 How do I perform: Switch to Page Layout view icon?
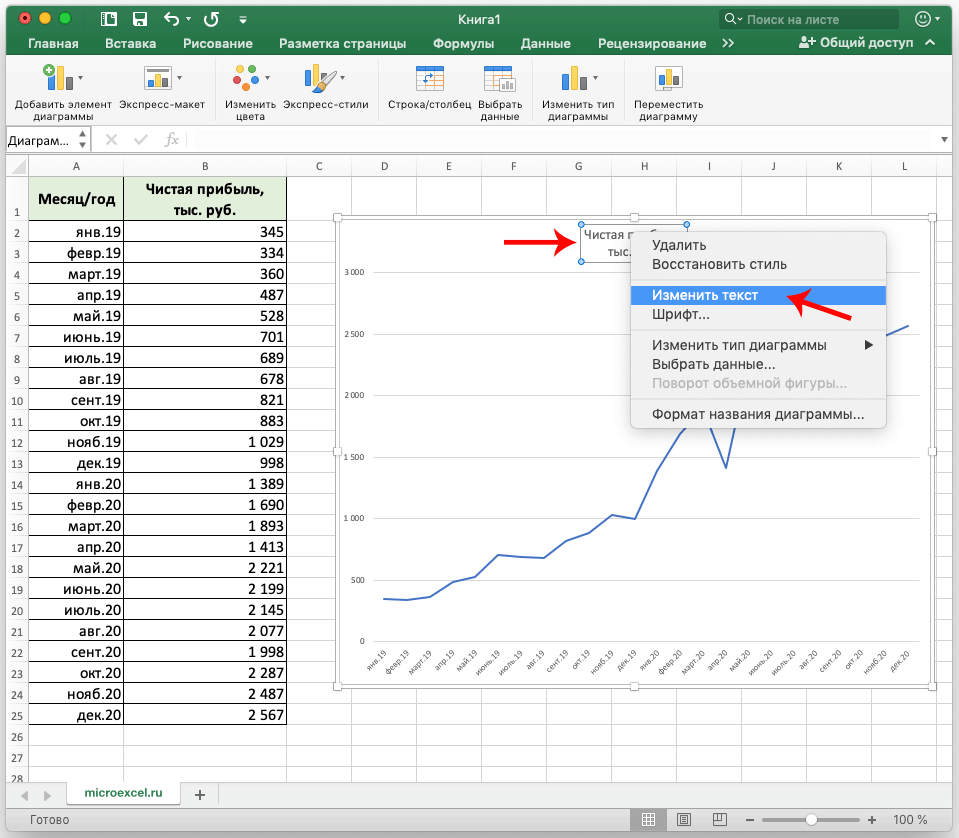point(684,819)
